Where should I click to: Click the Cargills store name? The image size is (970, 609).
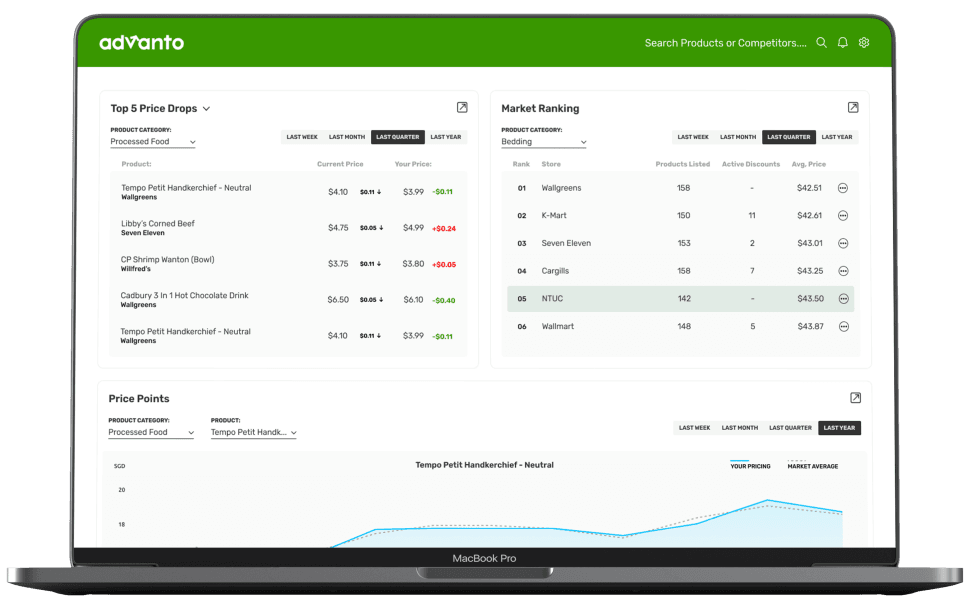[x=555, y=271]
